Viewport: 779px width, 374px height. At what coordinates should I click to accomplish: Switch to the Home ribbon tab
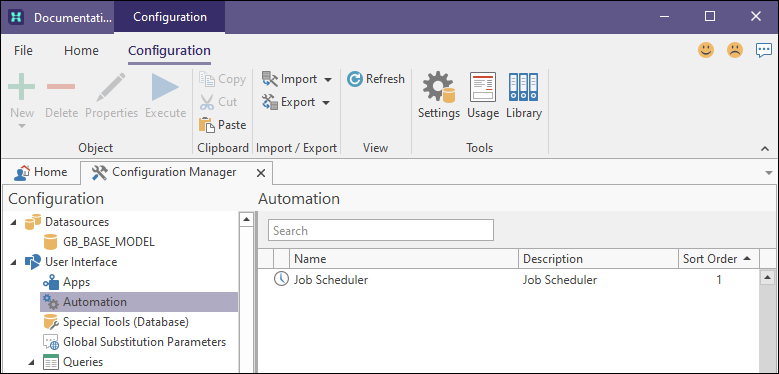click(x=81, y=51)
